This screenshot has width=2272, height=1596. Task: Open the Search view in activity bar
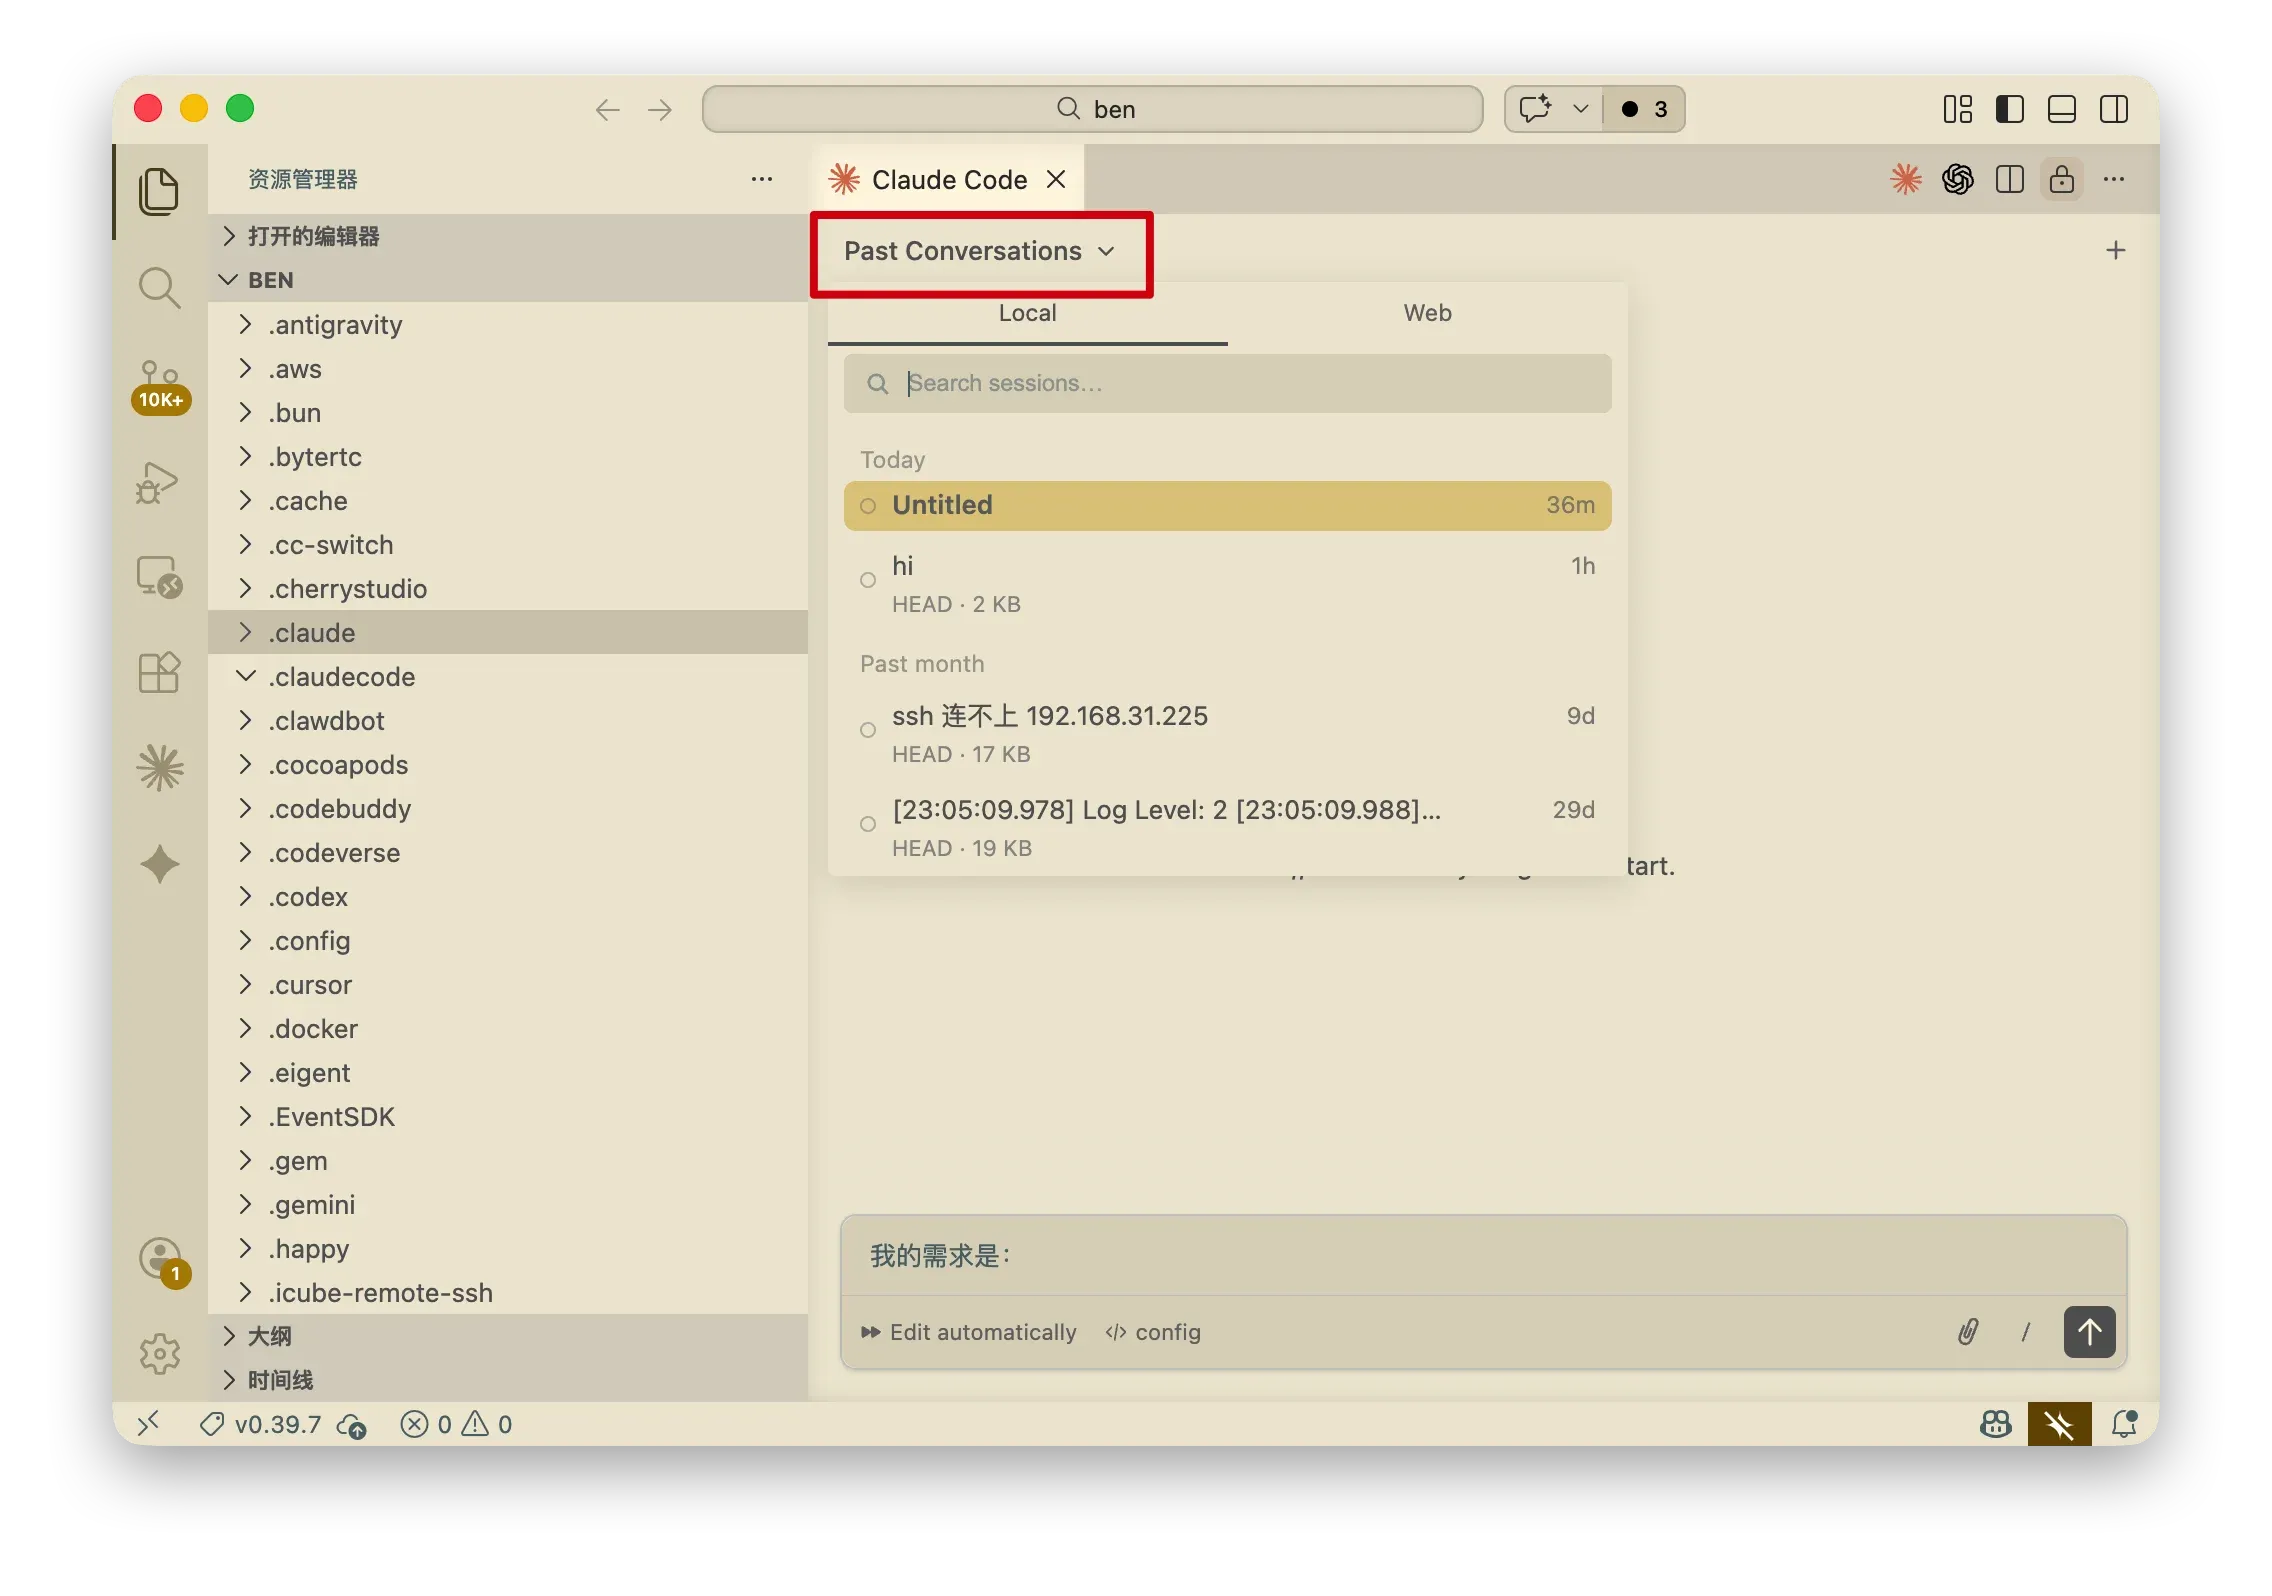click(159, 288)
